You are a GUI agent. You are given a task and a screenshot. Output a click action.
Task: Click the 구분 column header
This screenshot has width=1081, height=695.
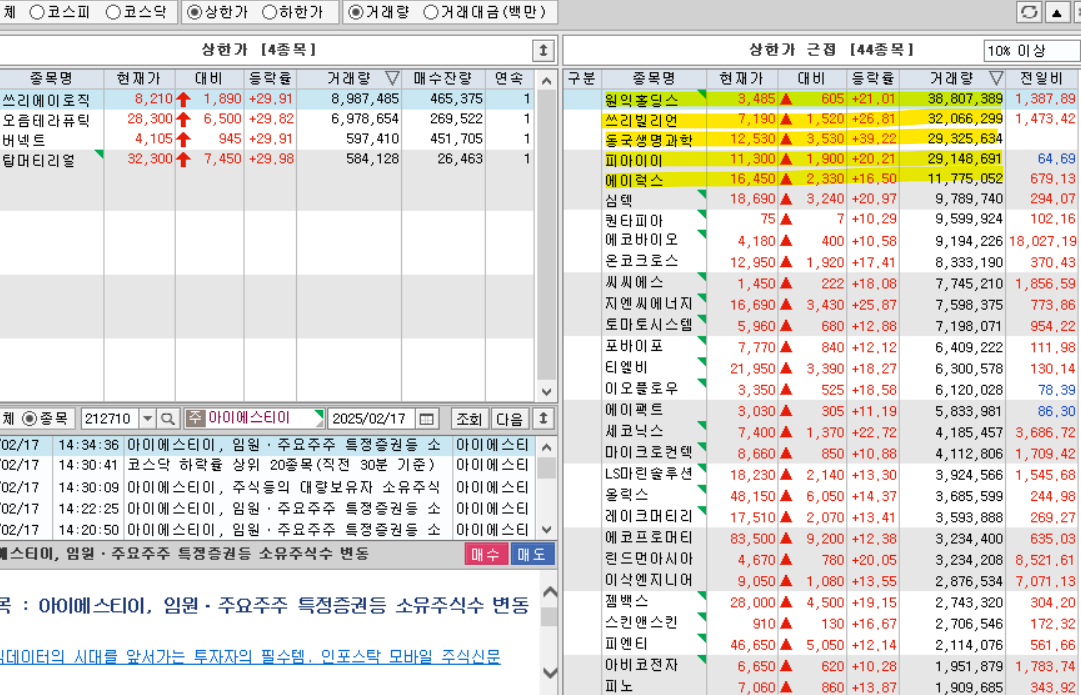coord(582,79)
